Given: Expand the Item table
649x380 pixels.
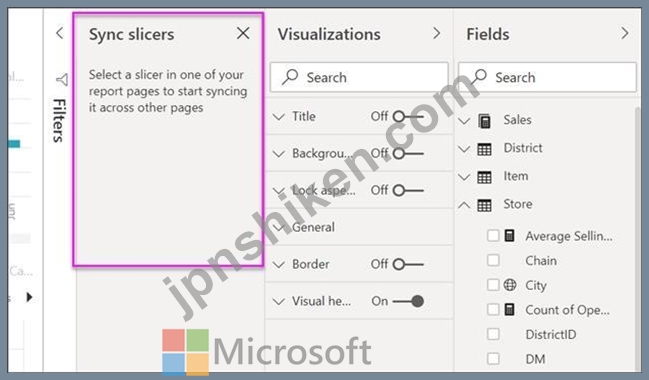Looking at the screenshot, I should 464,177.
